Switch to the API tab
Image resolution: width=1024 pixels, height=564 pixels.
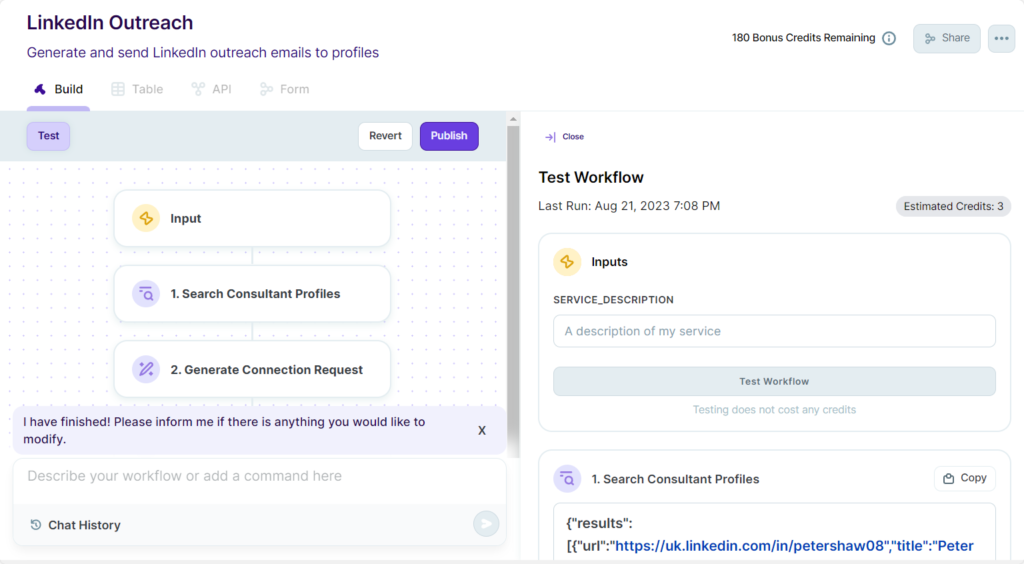pos(211,89)
